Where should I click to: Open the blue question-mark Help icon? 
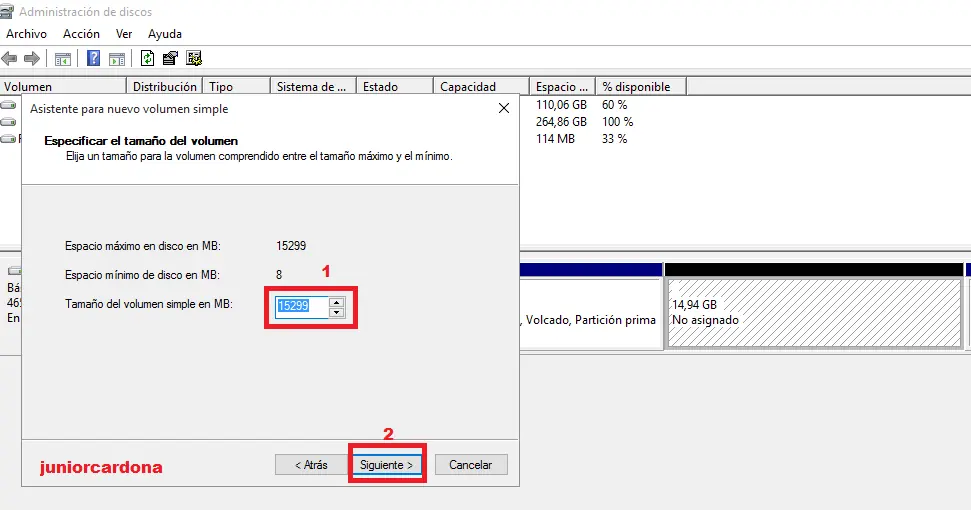pos(93,58)
